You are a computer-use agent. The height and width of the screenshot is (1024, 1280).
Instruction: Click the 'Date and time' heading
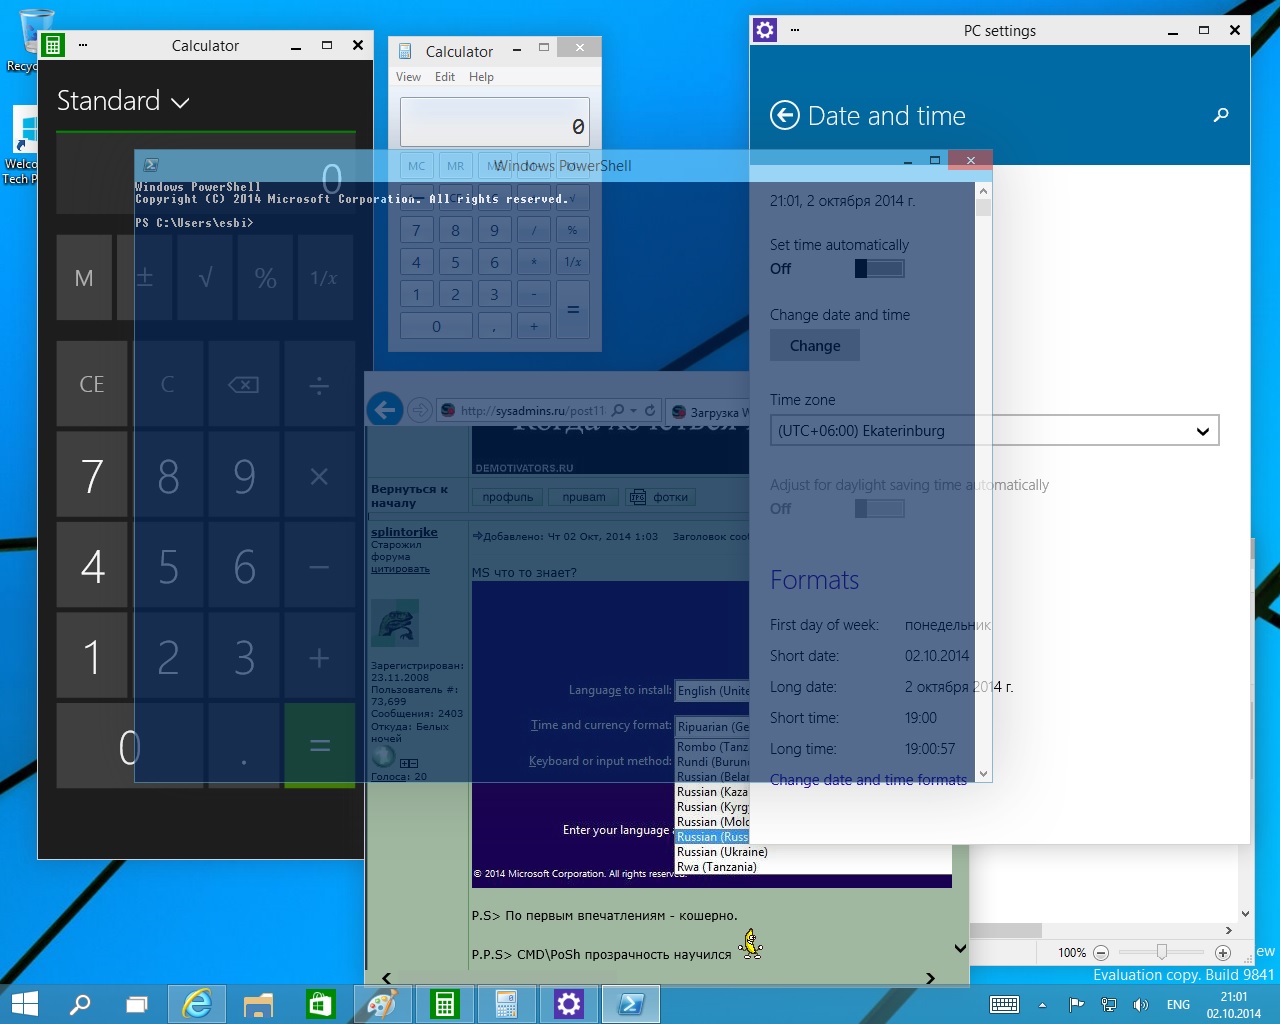886,116
